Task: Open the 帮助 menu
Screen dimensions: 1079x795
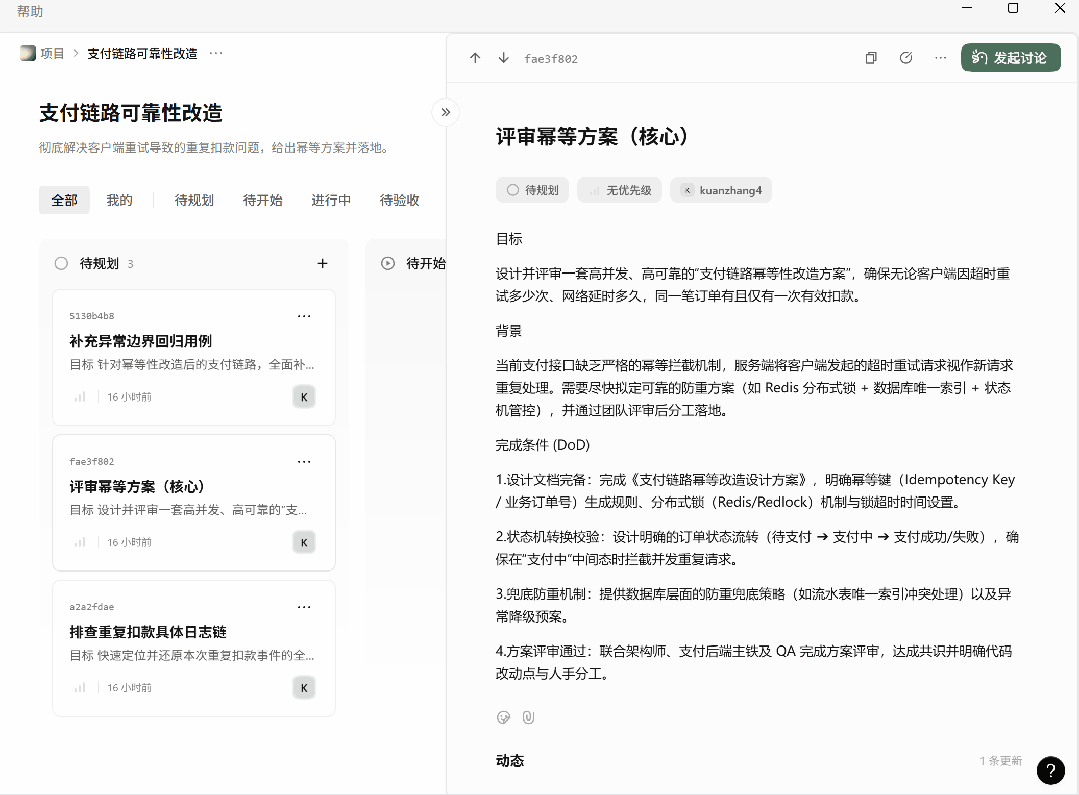Action: 30,11
